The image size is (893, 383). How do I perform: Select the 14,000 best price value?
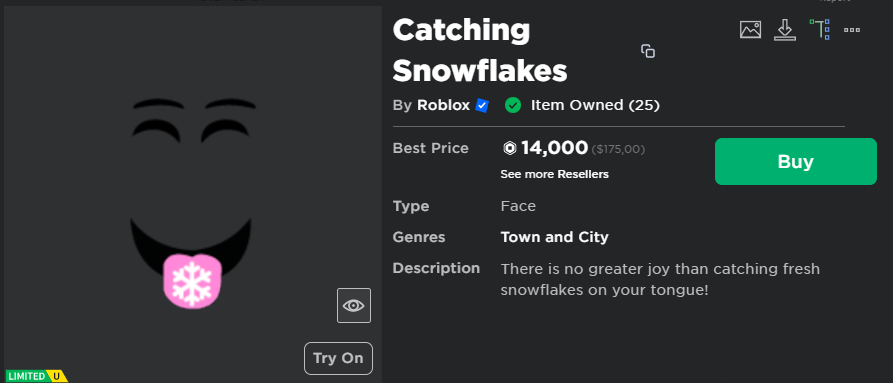pos(554,148)
